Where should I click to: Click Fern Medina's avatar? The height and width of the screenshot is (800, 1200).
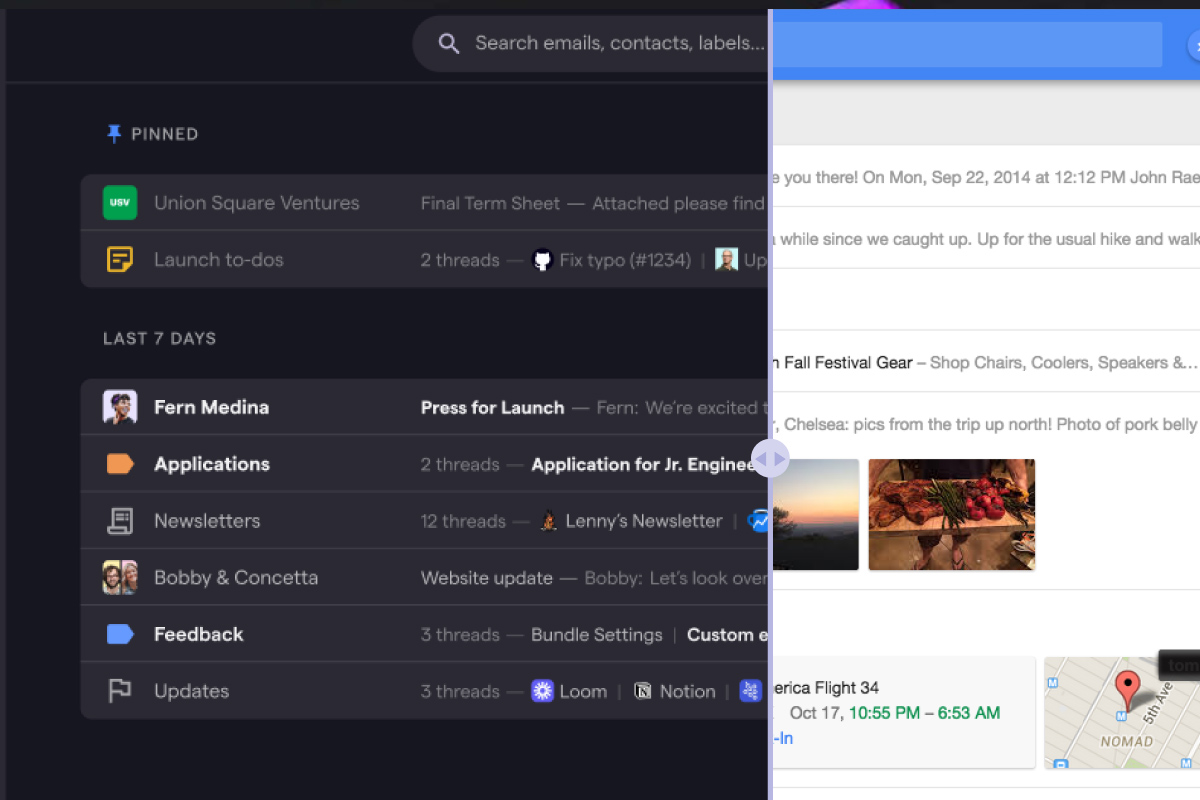point(120,407)
